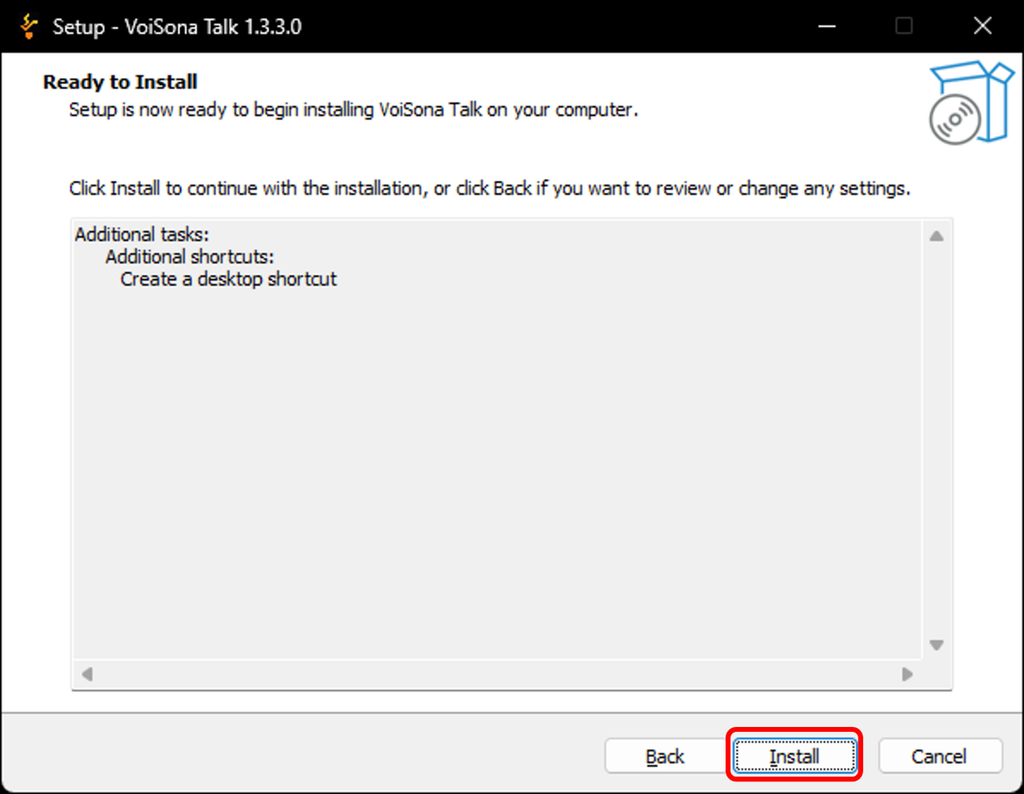The width and height of the screenshot is (1024, 794).
Task: Click the "Click Install to continue" instruction text
Action: point(489,188)
